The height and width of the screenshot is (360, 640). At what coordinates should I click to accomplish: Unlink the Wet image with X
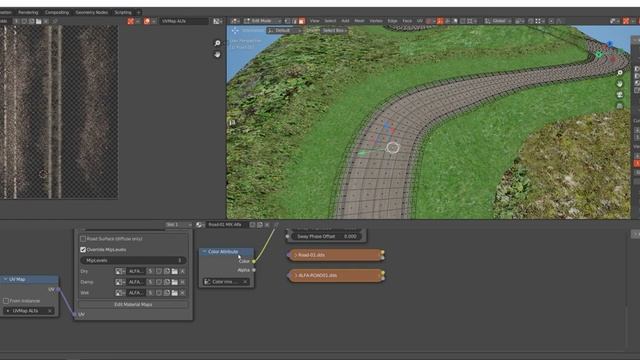tap(182, 293)
